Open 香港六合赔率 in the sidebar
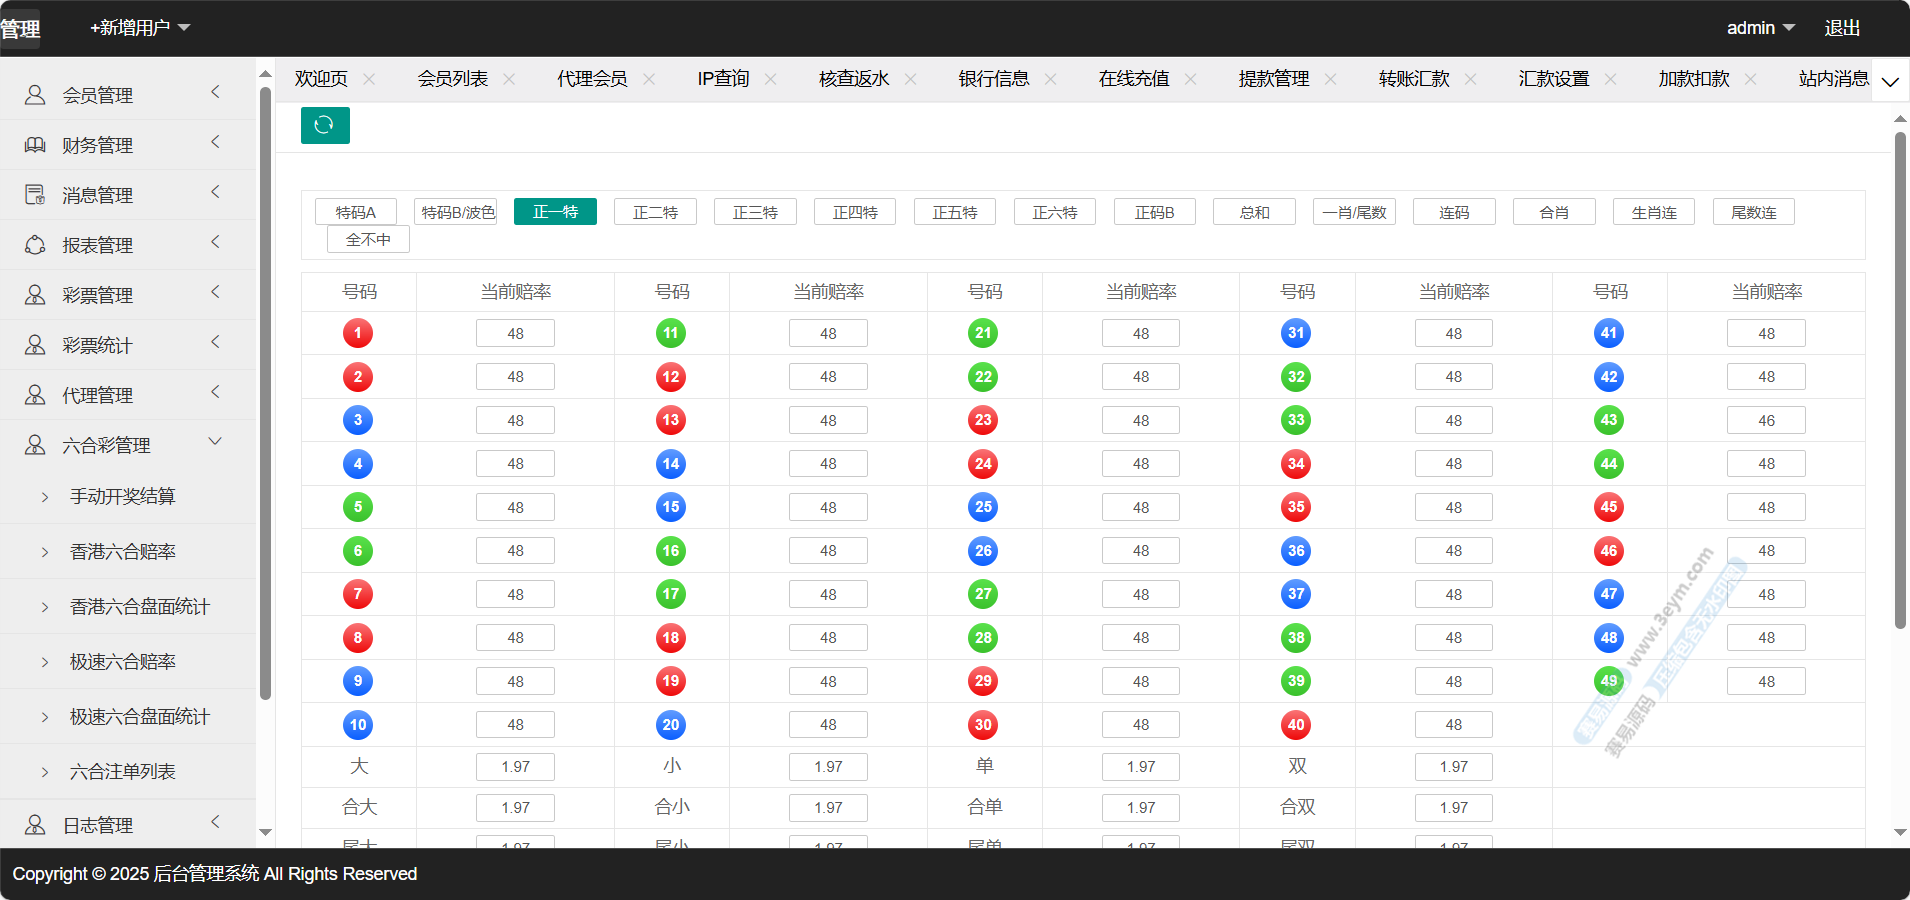Viewport: 1910px width, 900px height. [x=123, y=552]
